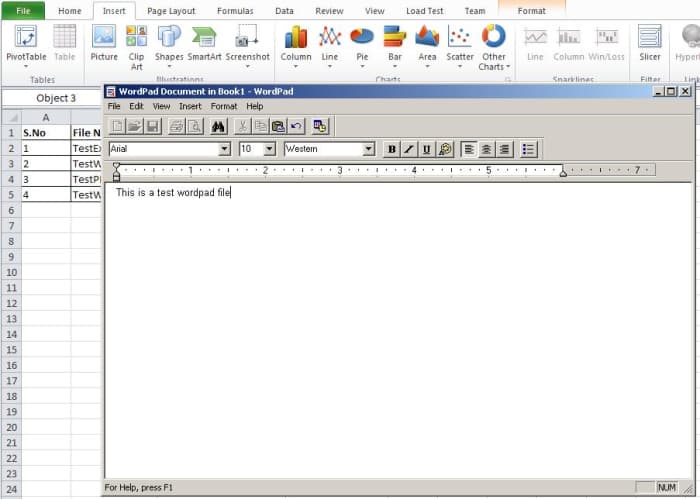Open the Western script dropdown
700x499 pixels.
[369, 149]
